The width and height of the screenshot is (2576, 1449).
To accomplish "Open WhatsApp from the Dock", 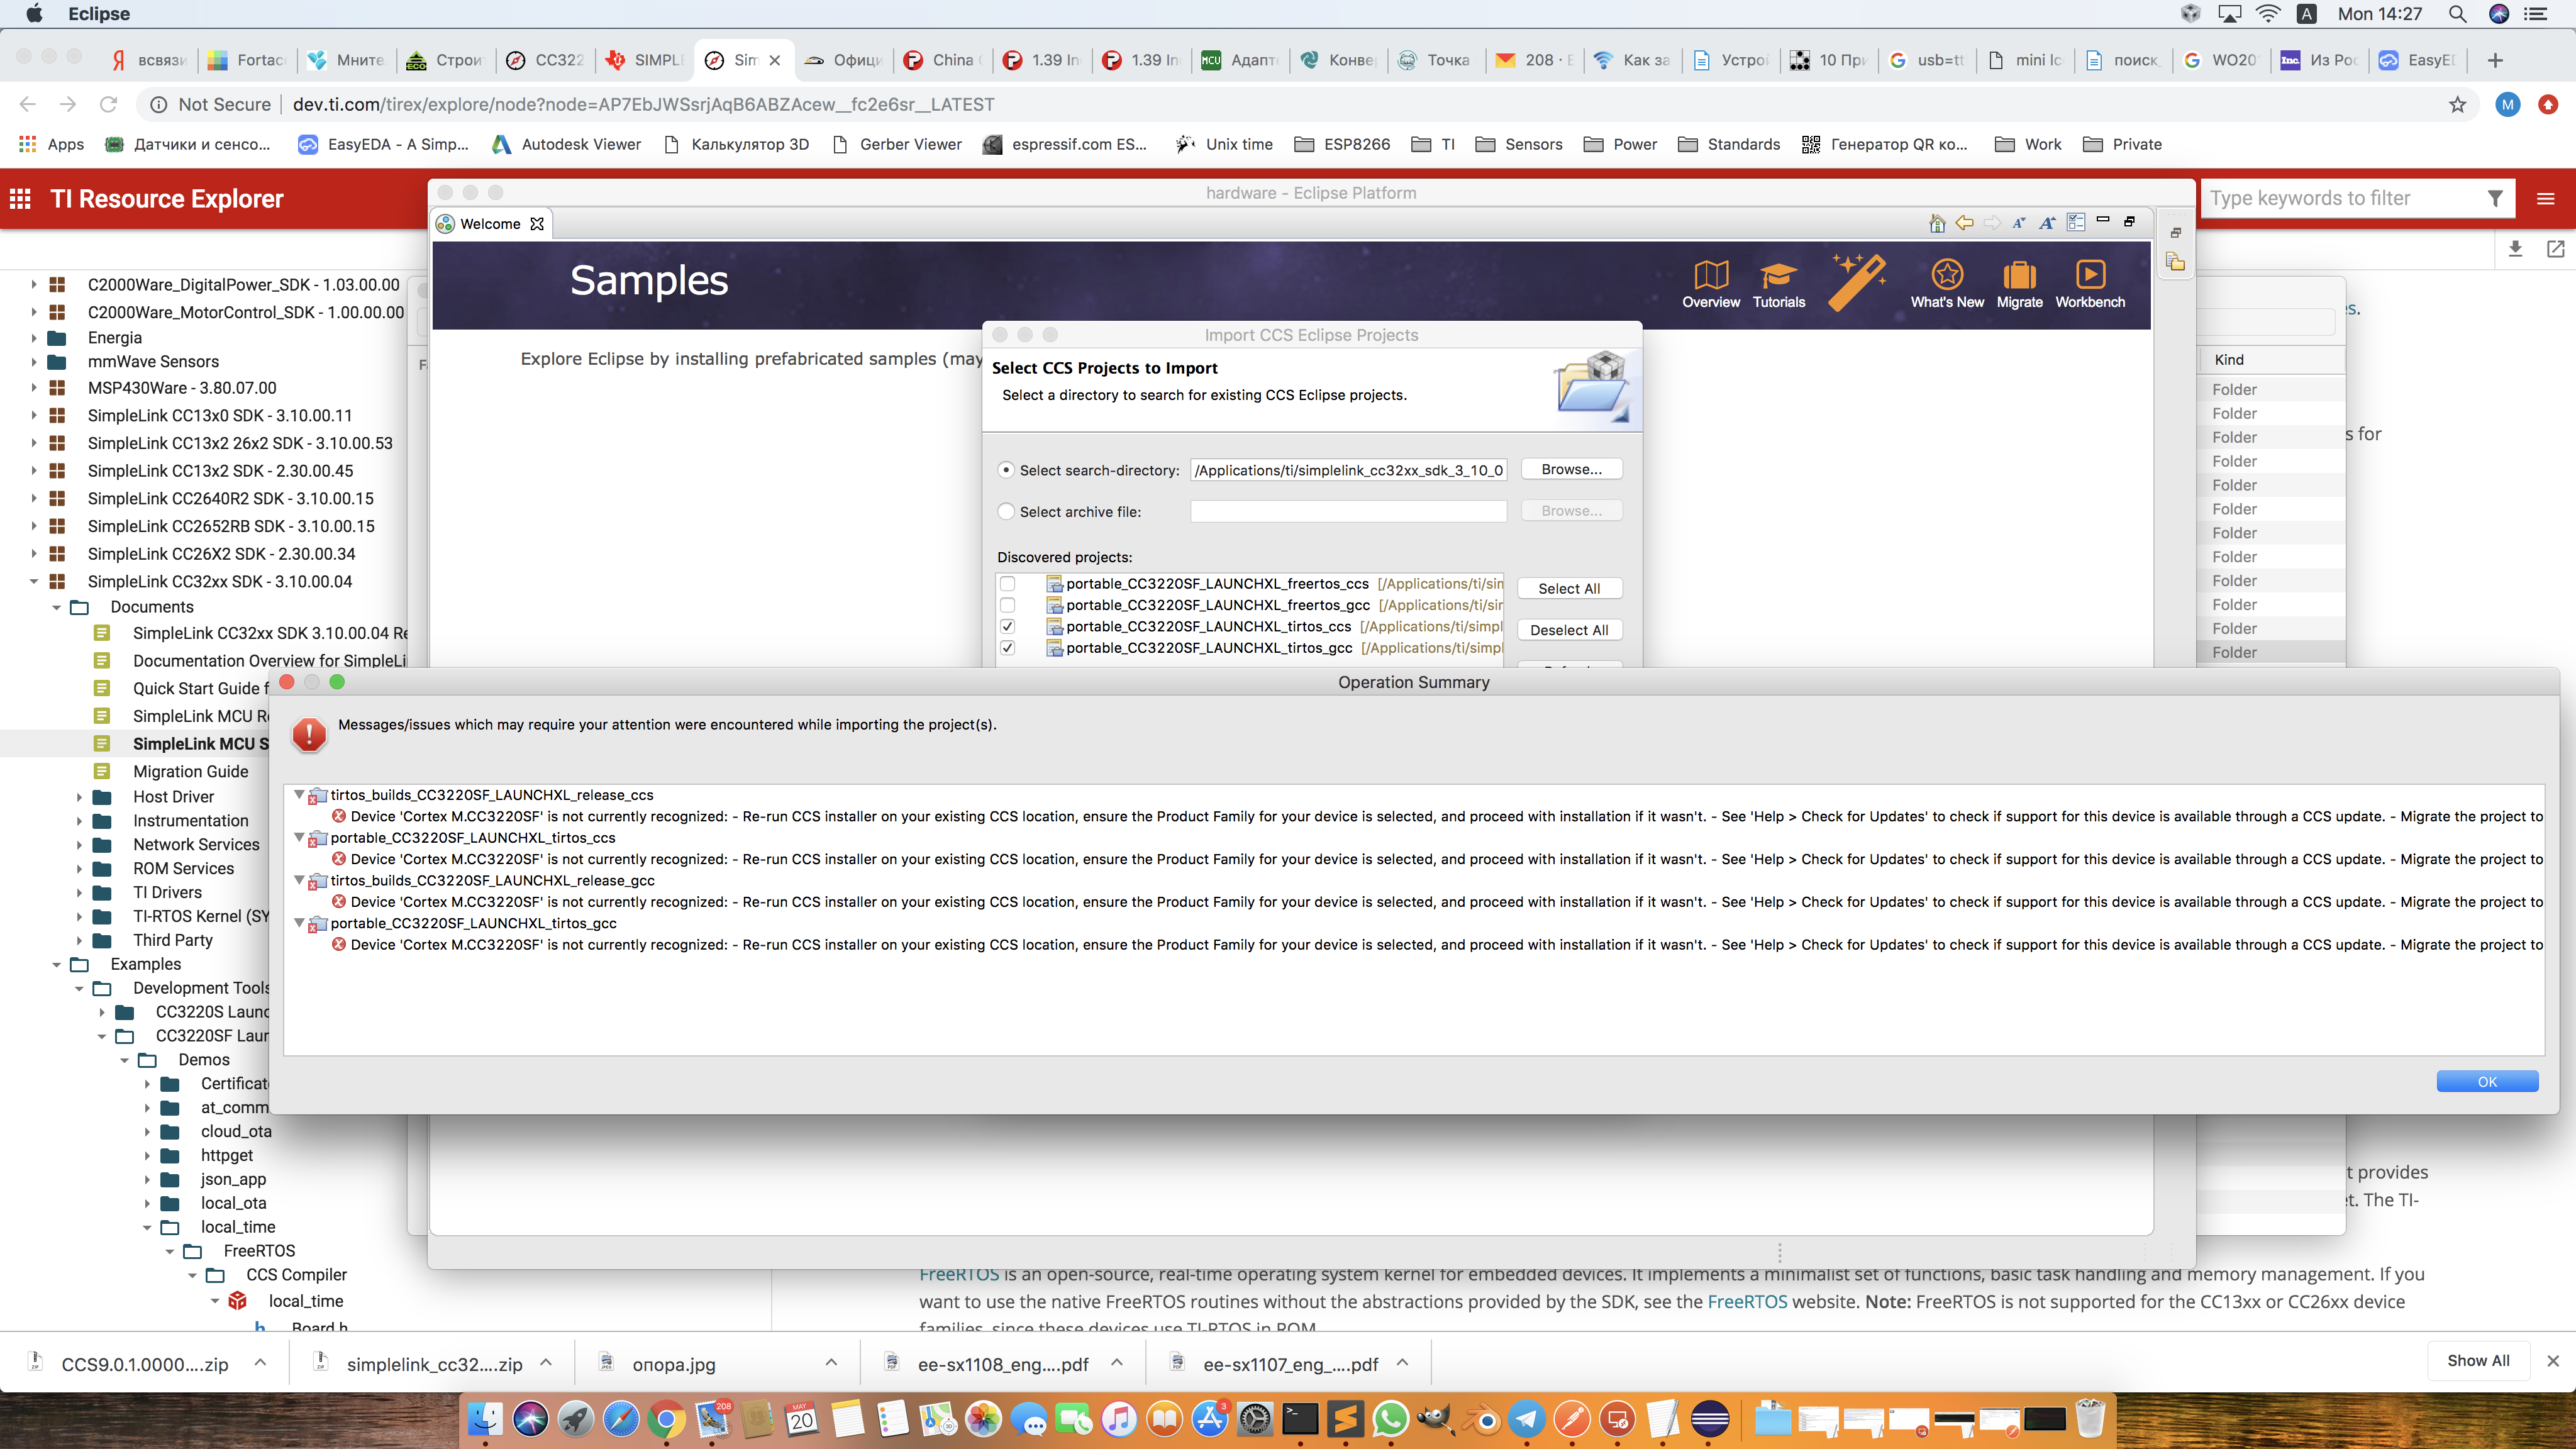I will click(1390, 1419).
